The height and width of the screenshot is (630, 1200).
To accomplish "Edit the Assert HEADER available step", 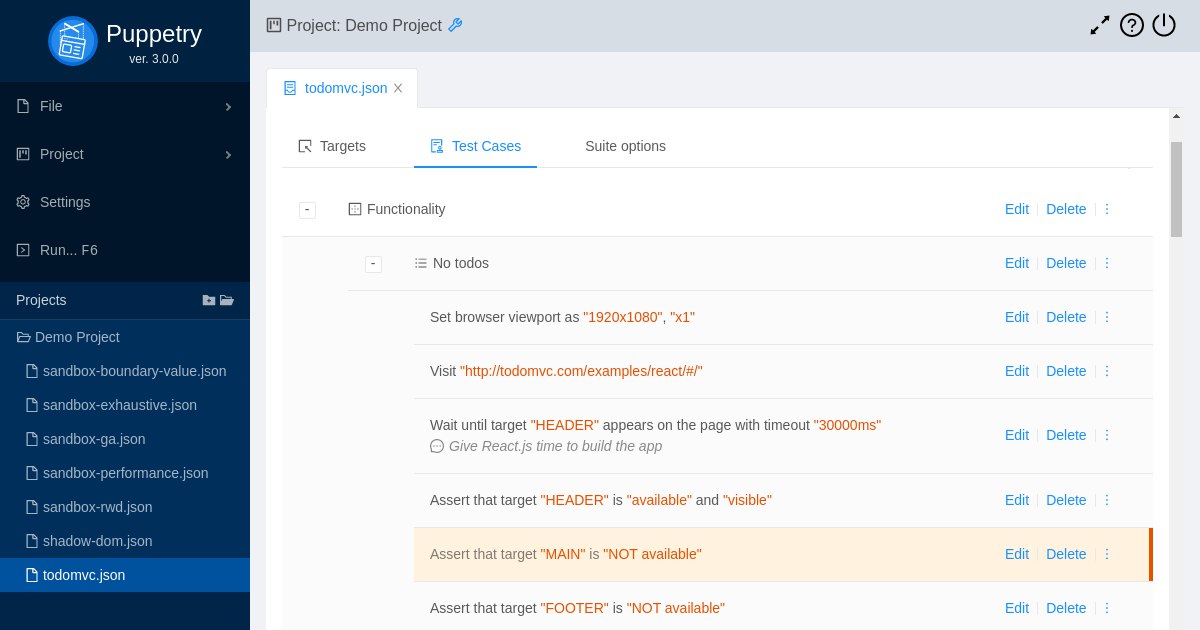I will (1017, 500).
